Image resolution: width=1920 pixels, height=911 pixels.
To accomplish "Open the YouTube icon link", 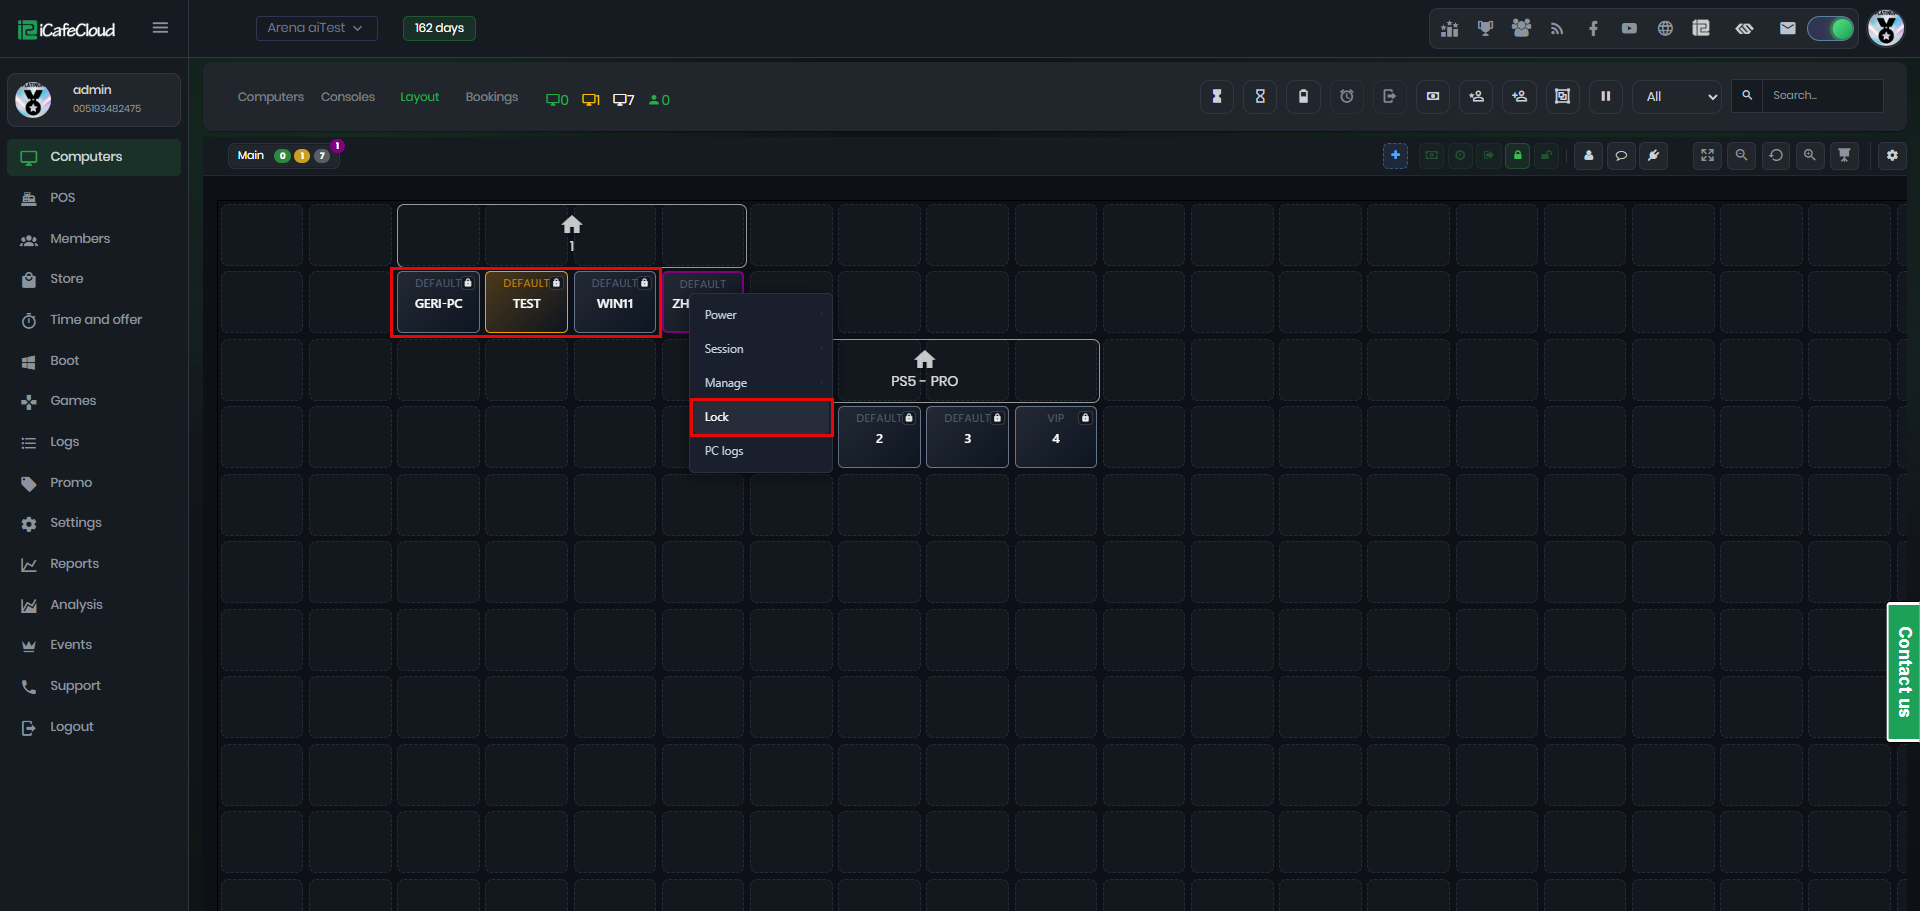I will coord(1629,28).
